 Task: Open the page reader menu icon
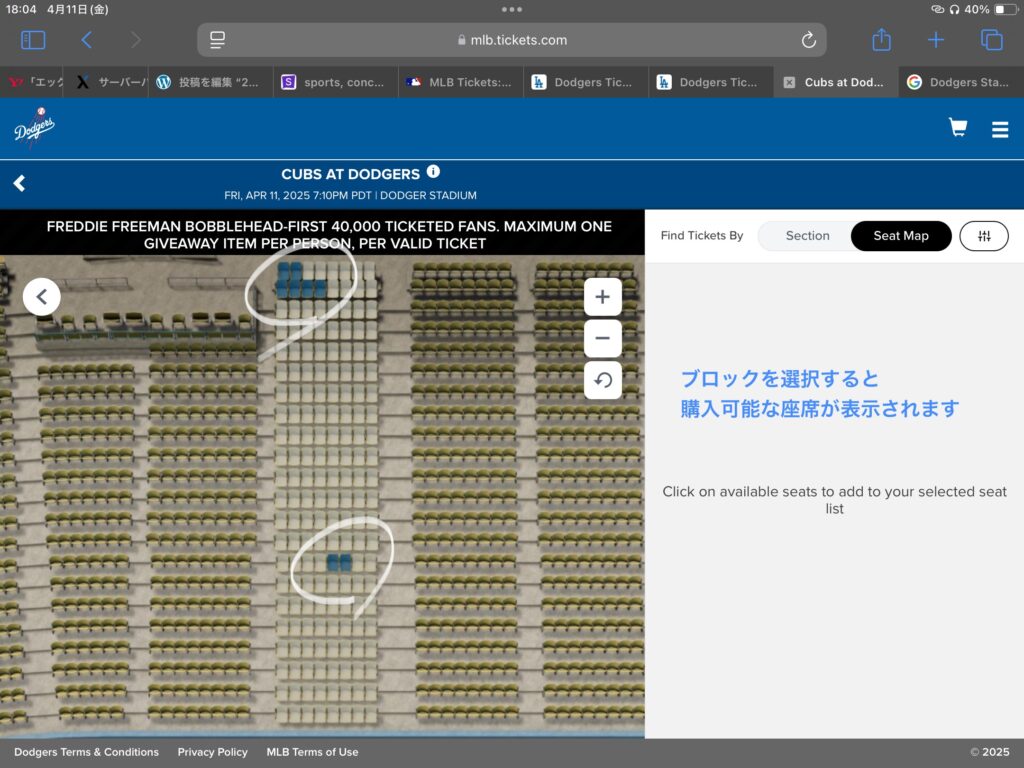[x=217, y=40]
